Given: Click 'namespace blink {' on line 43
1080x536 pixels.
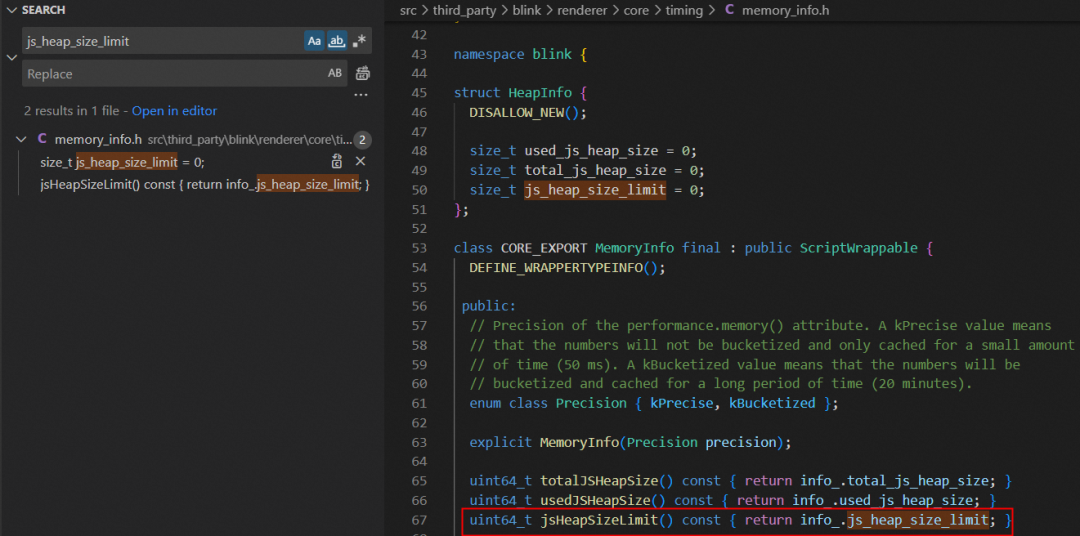Looking at the screenshot, I should [520, 54].
